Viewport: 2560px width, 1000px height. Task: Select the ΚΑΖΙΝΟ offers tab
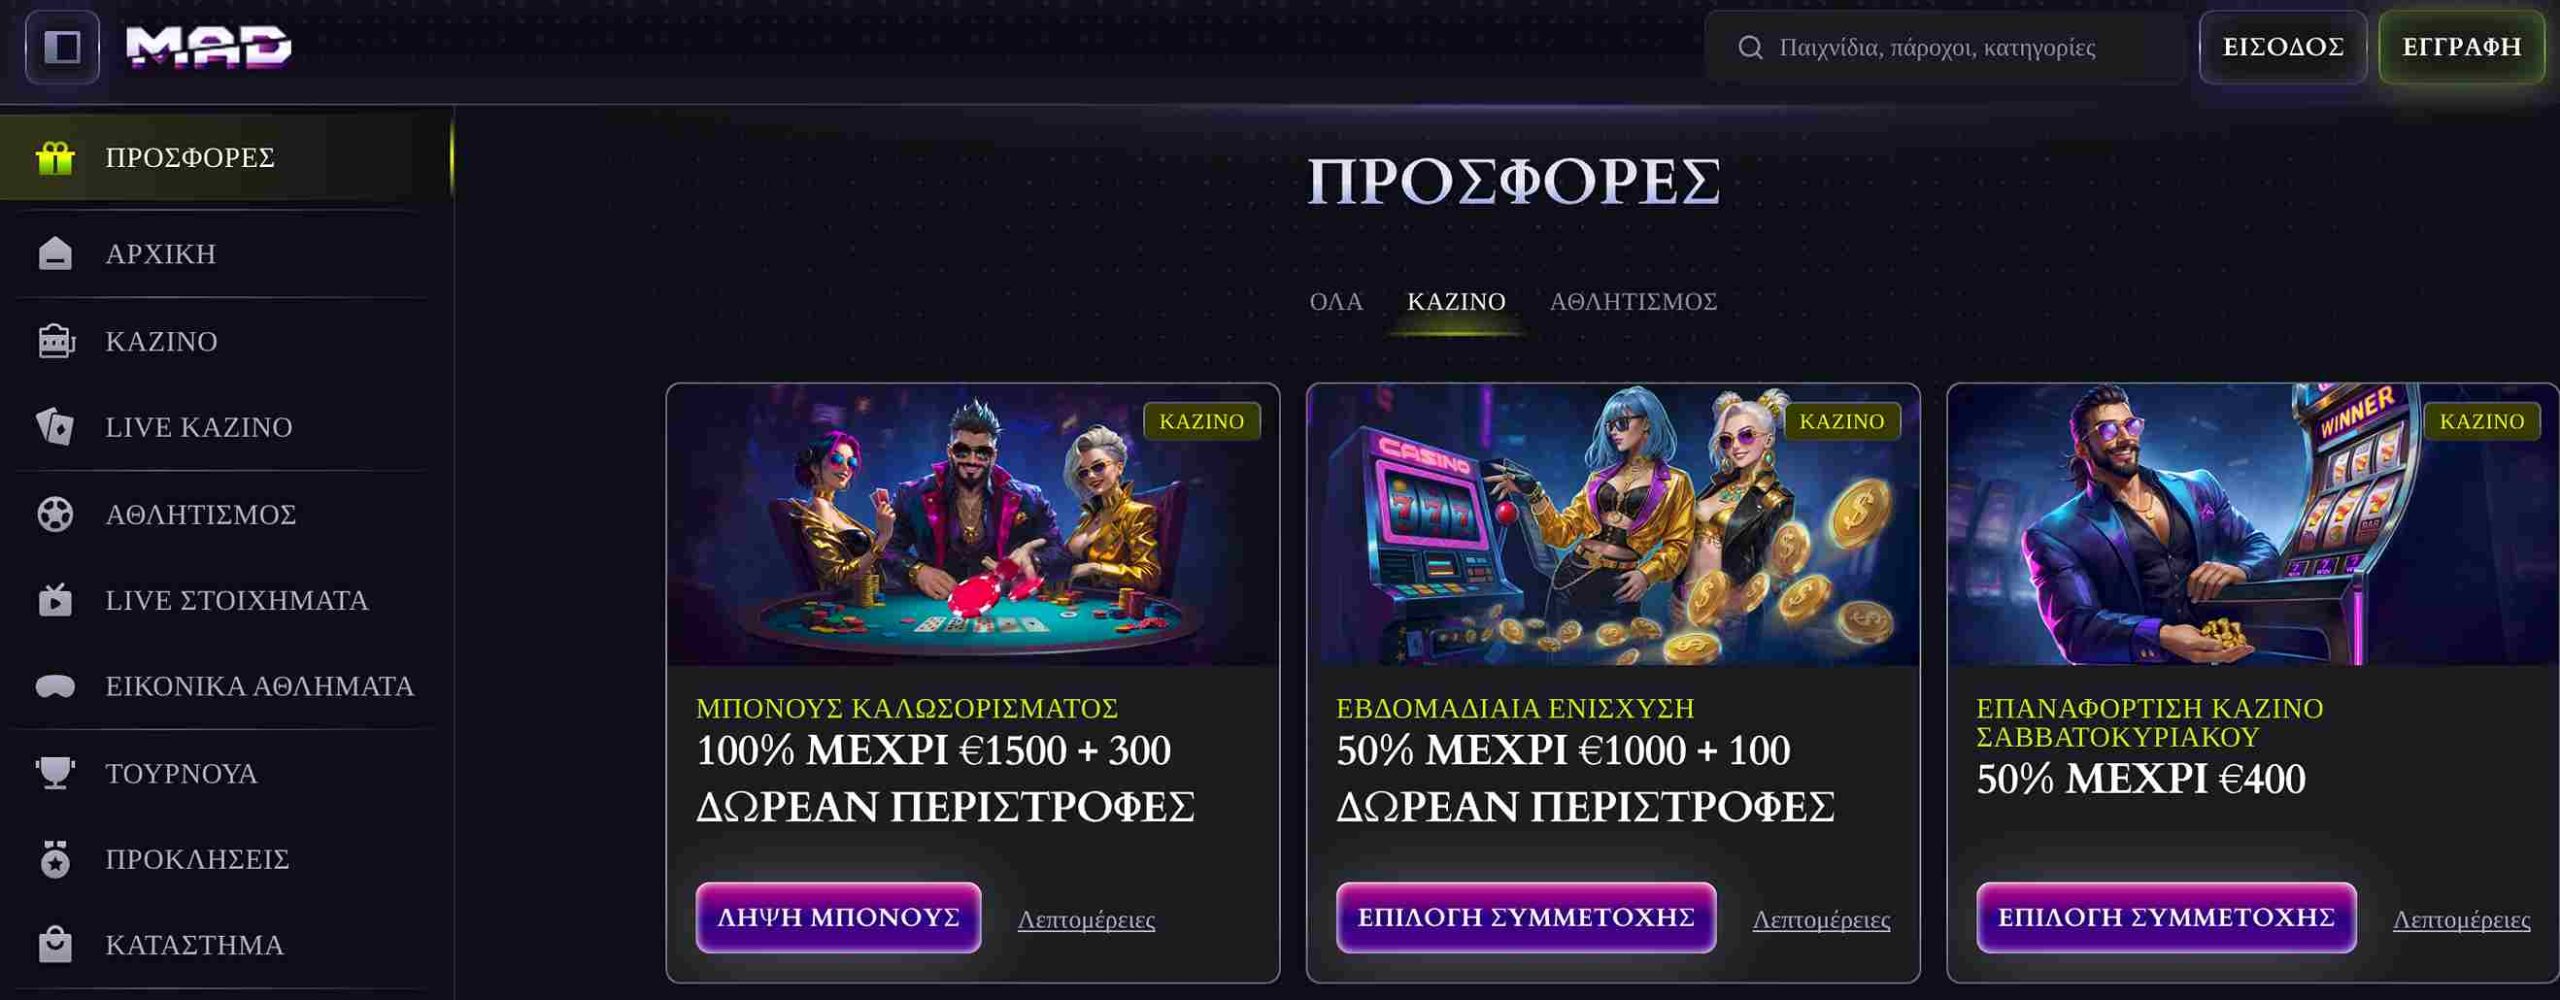tap(1456, 301)
